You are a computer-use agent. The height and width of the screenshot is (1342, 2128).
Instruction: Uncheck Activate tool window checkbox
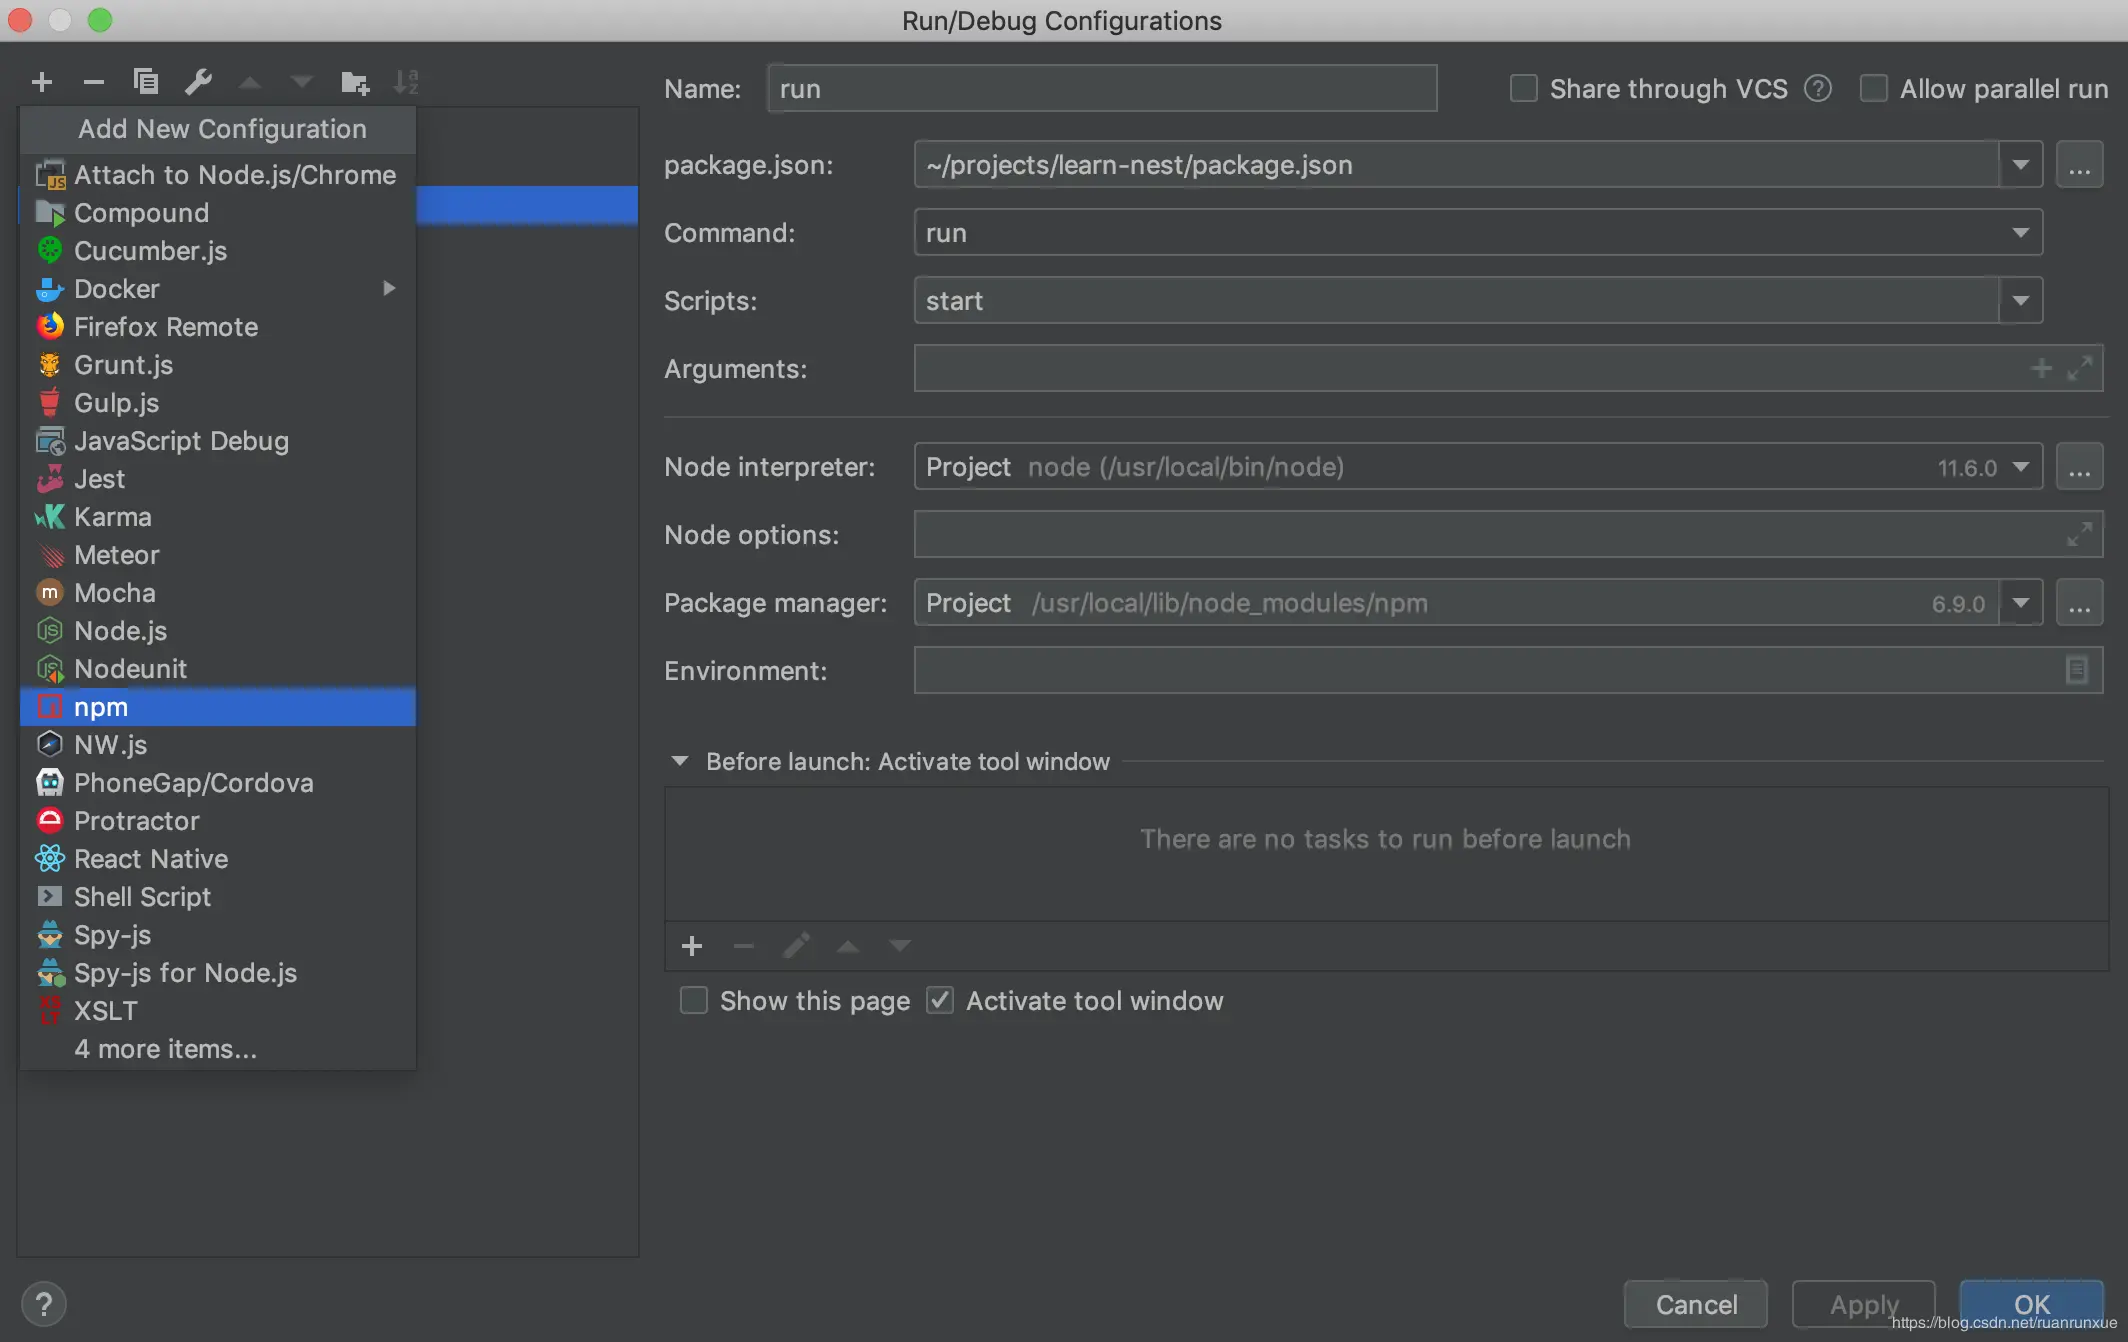940,1001
